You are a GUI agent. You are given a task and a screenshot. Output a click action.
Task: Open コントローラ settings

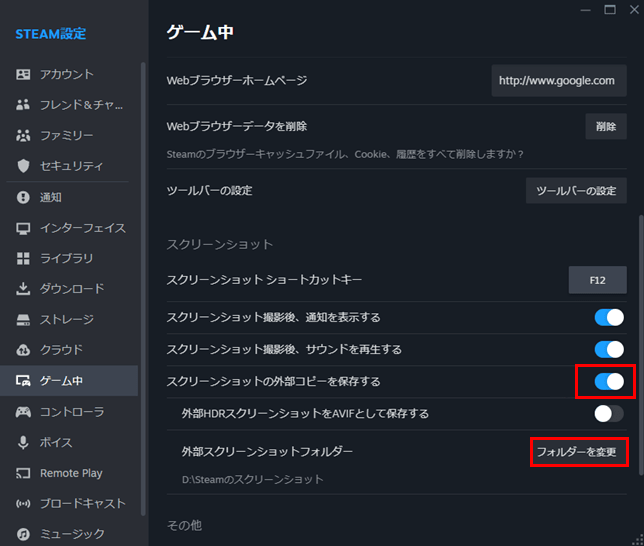pyautogui.click(x=69, y=412)
